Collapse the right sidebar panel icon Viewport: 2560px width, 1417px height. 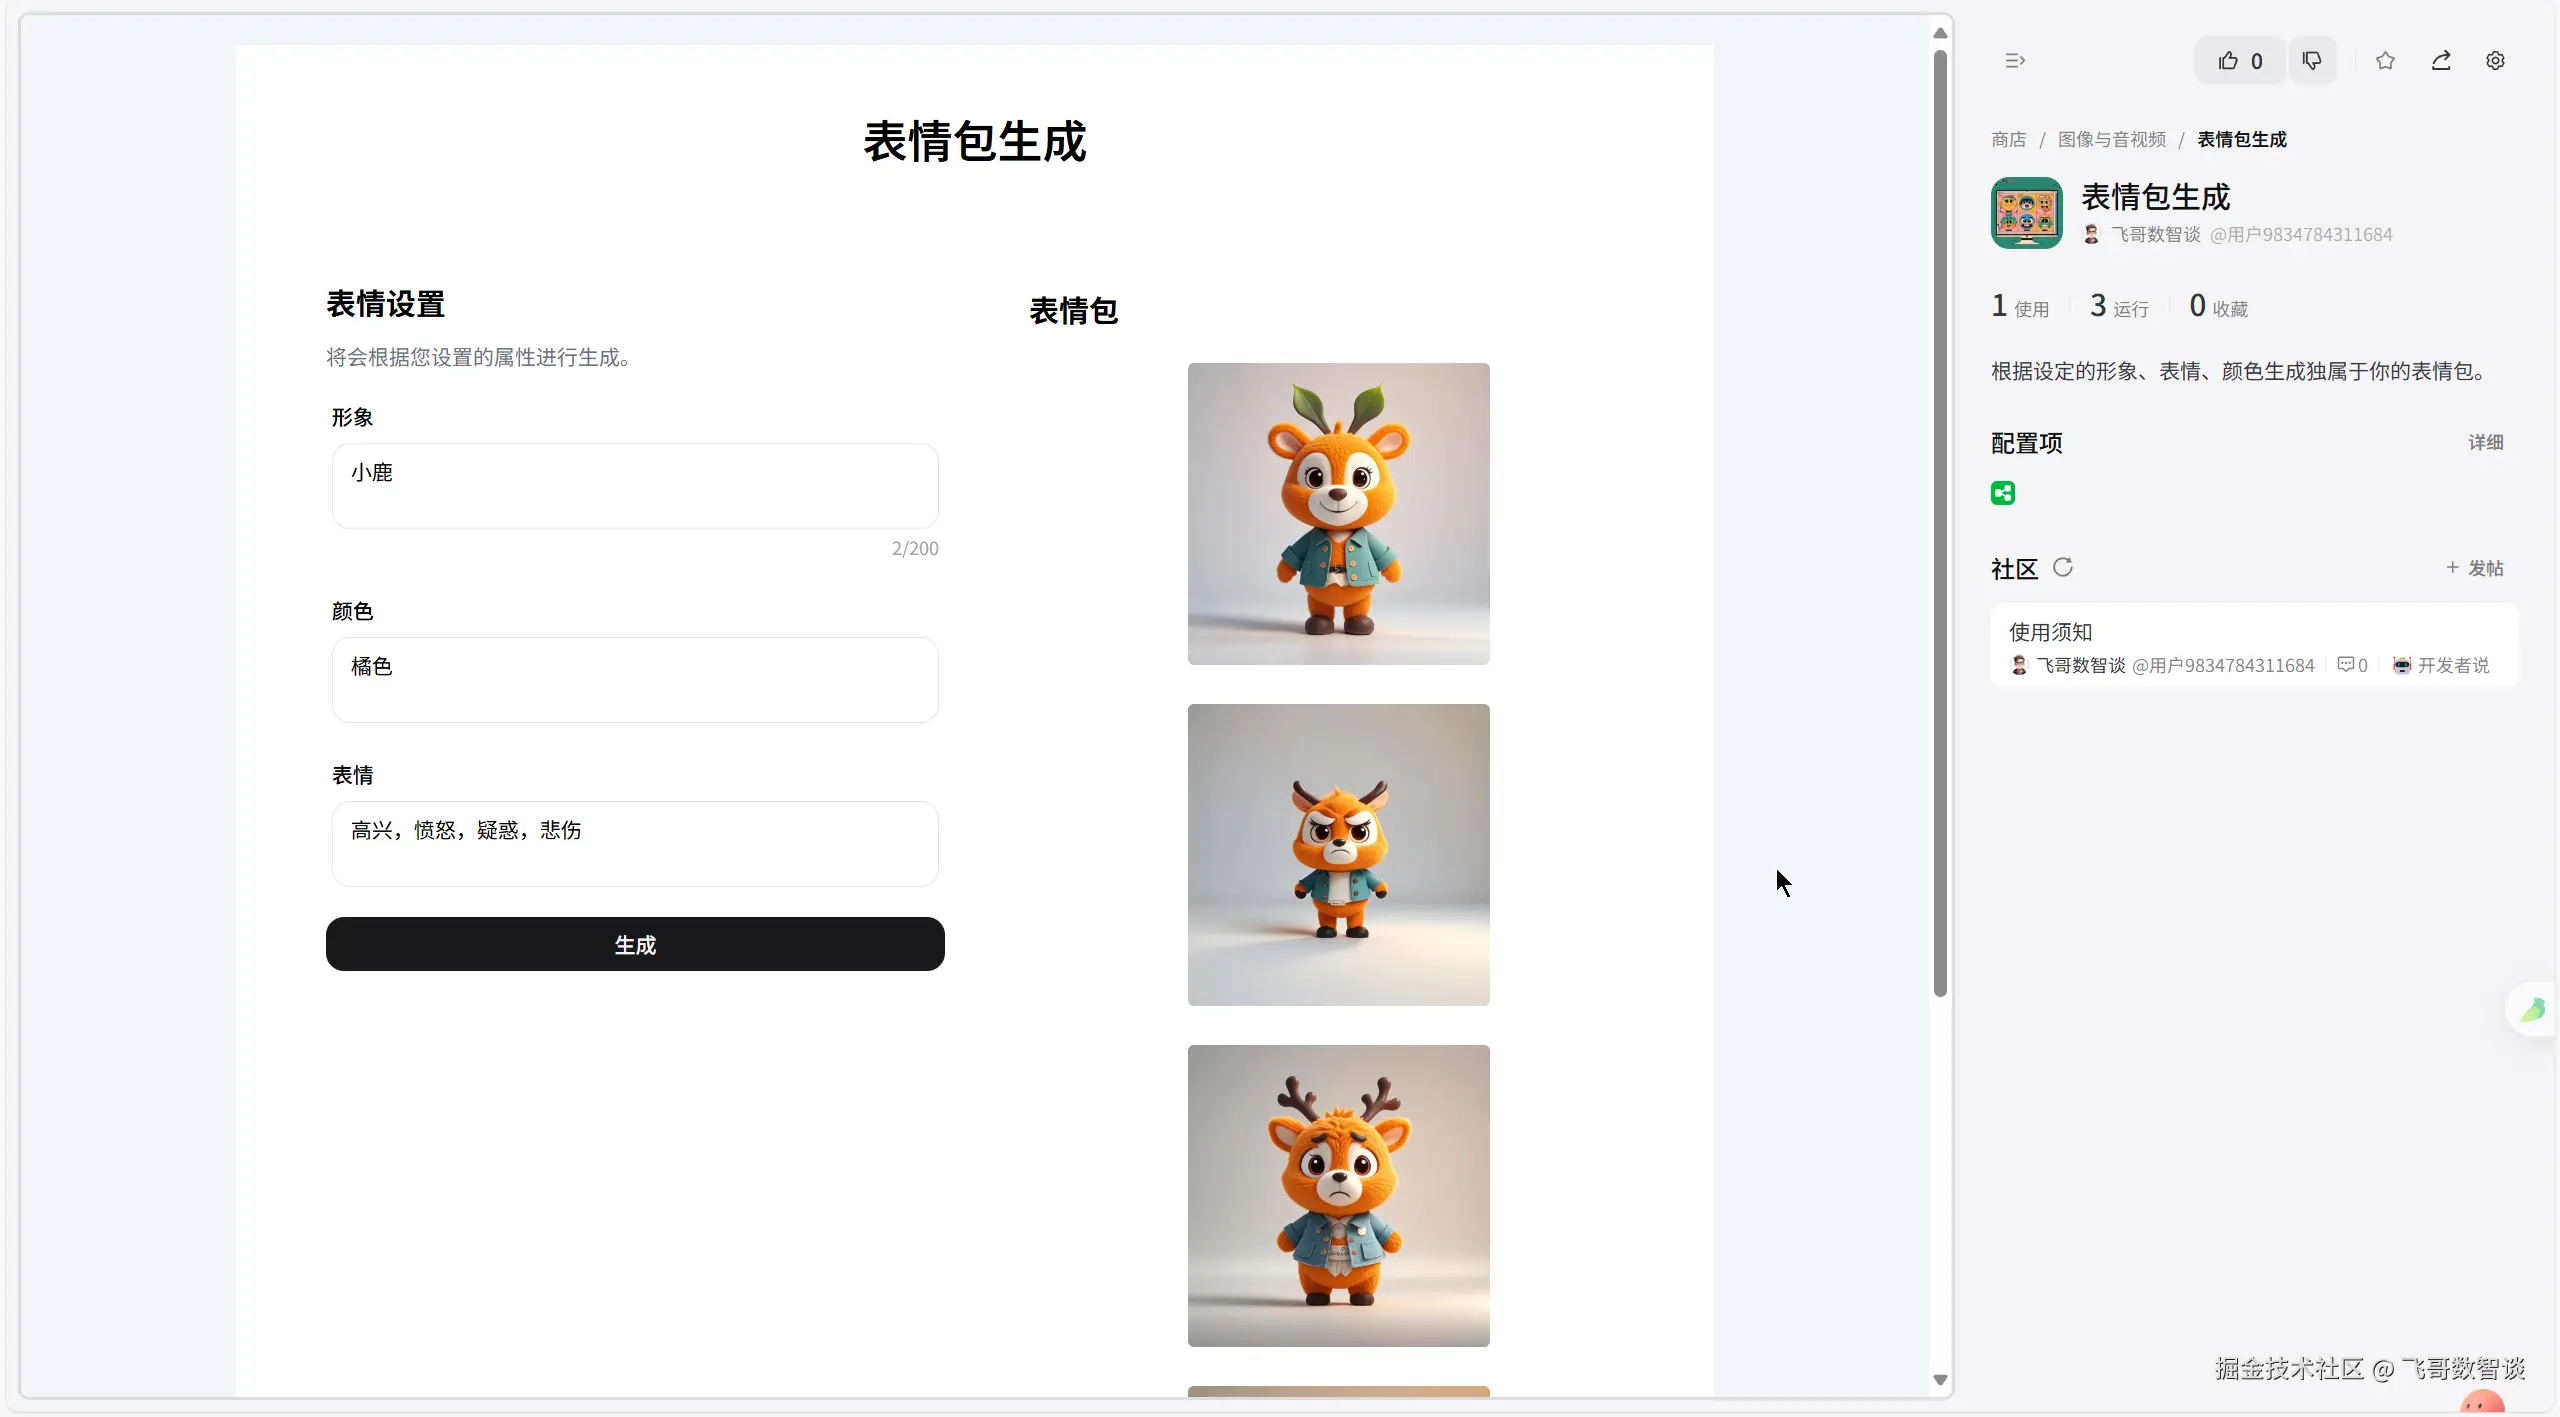pos(2015,61)
